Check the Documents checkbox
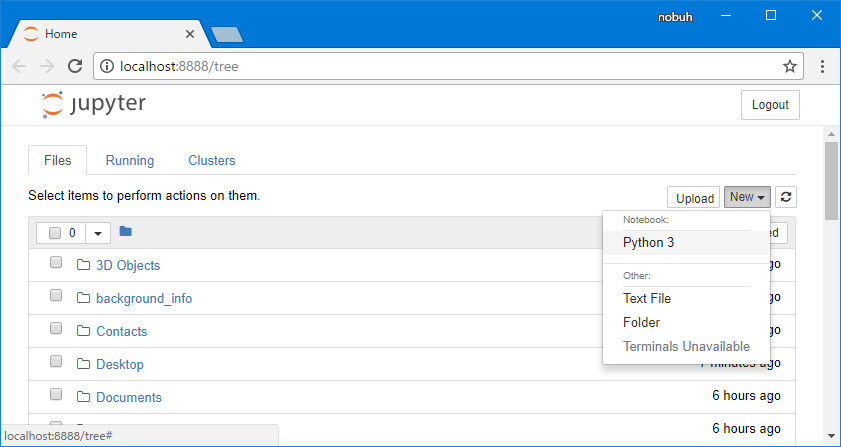841x447 pixels. pos(56,395)
